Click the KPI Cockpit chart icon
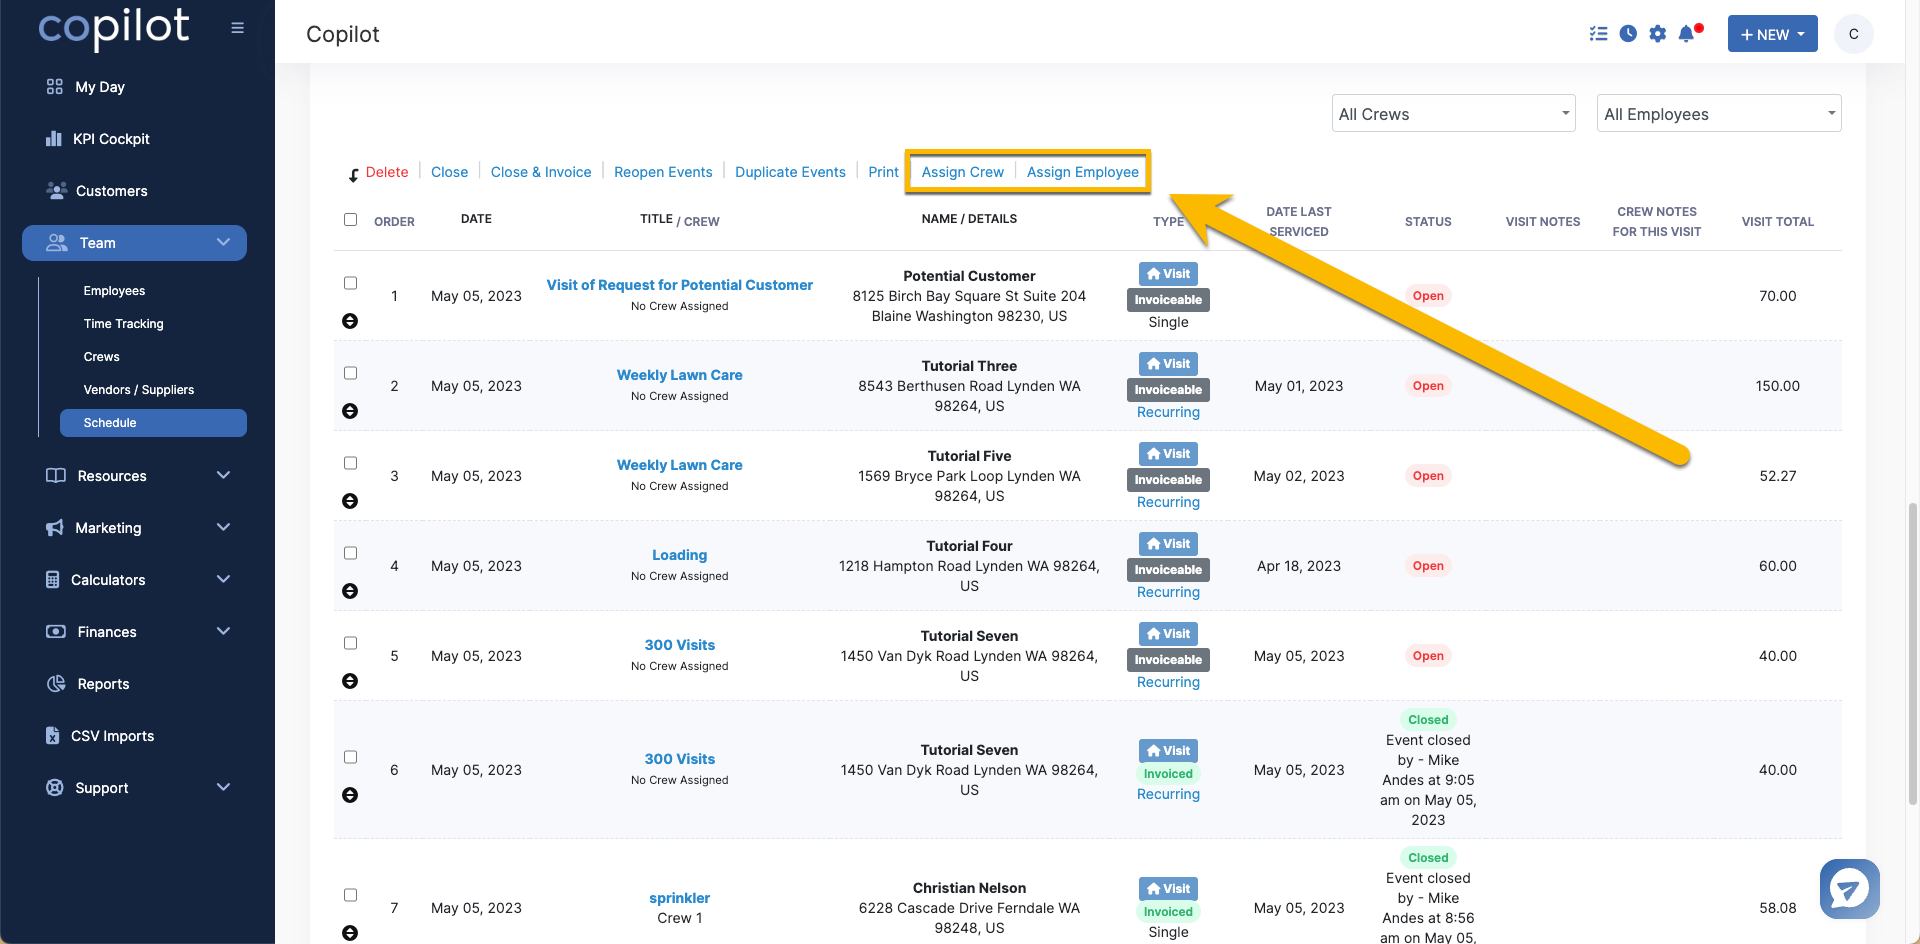The image size is (1920, 944). (x=54, y=139)
